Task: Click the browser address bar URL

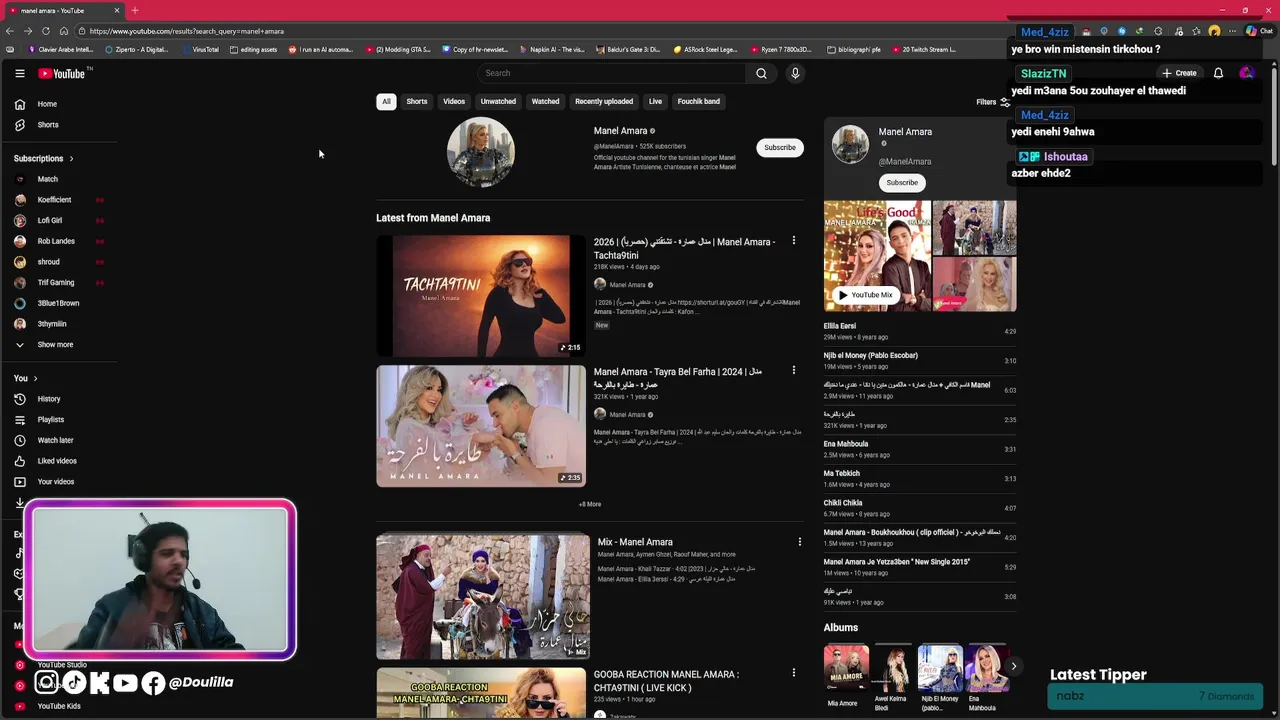Action: tap(187, 31)
